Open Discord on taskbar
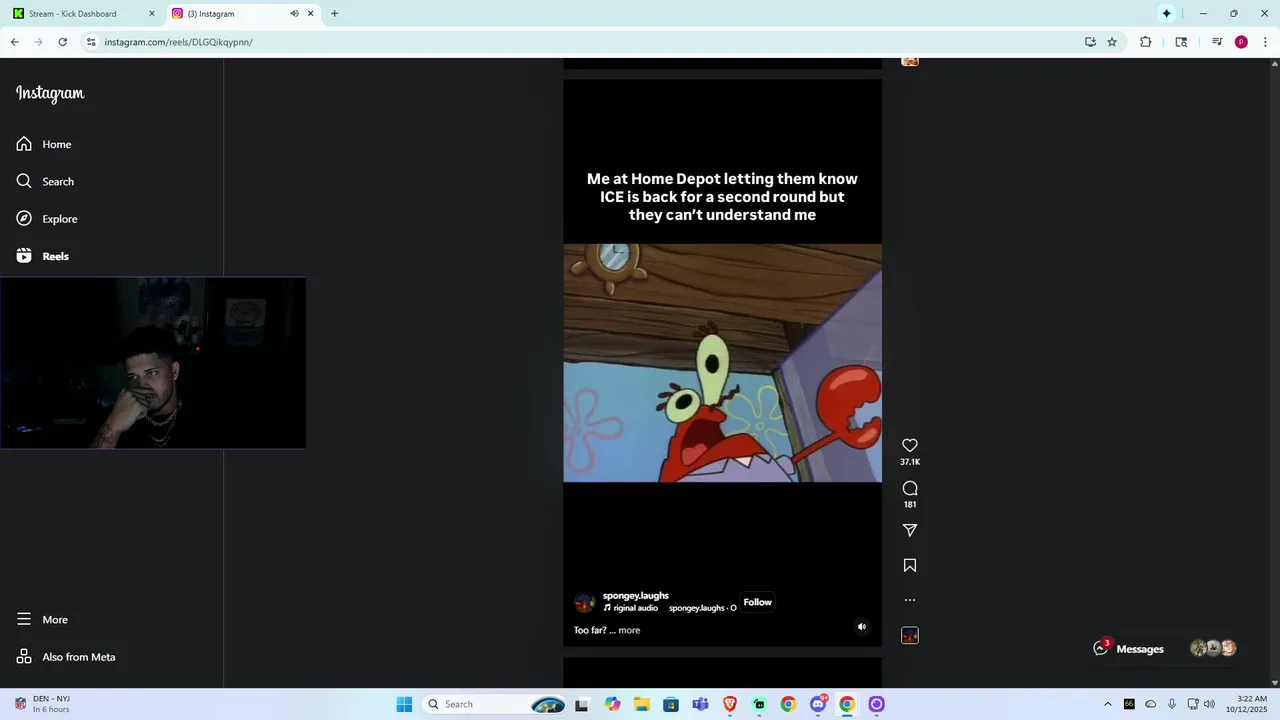Viewport: 1280px width, 720px height. [x=818, y=704]
